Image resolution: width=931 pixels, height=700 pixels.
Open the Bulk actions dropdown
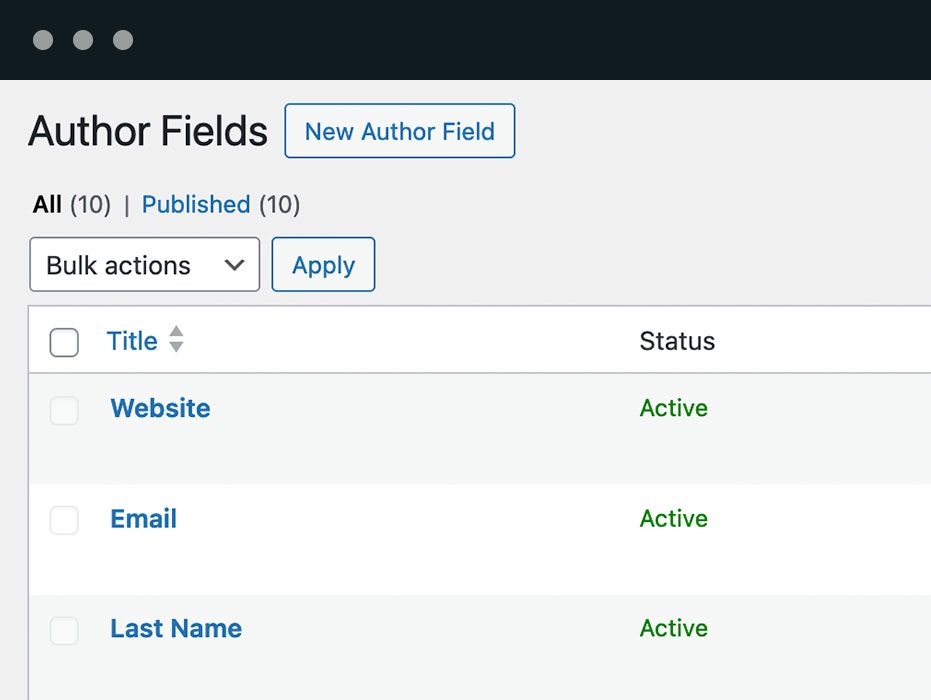[x=144, y=264]
